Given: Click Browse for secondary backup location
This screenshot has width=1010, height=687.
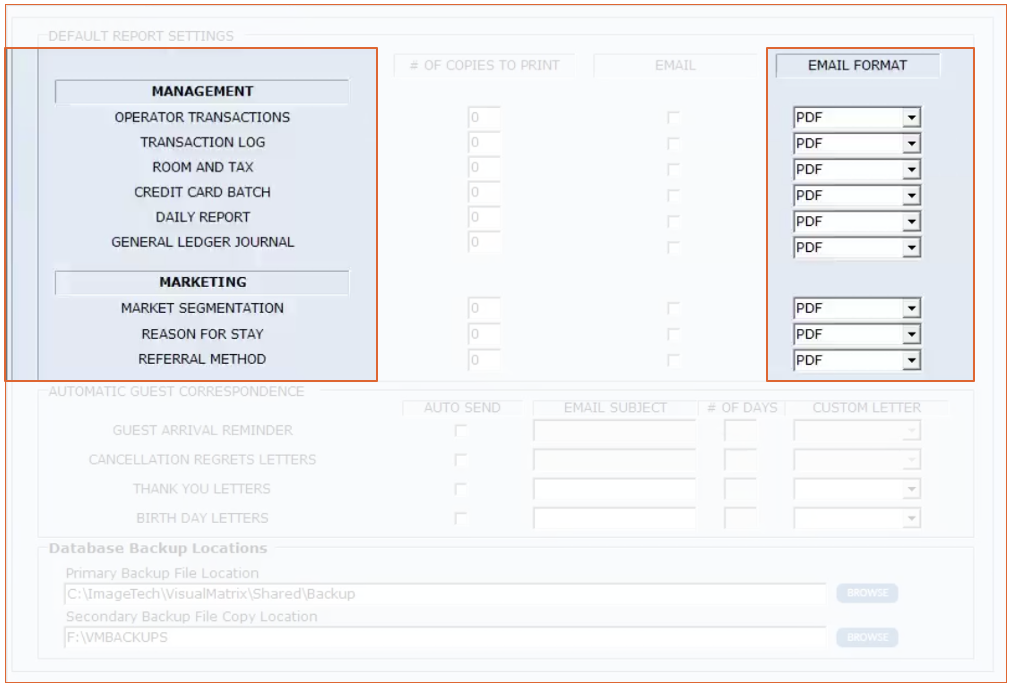Looking at the screenshot, I should click(x=867, y=637).
